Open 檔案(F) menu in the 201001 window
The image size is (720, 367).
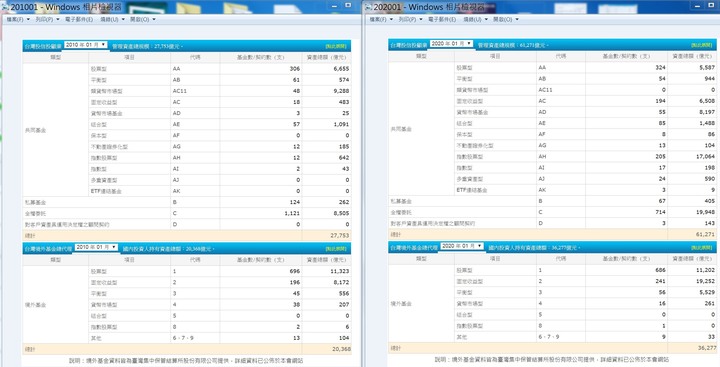pyautogui.click(x=17, y=19)
